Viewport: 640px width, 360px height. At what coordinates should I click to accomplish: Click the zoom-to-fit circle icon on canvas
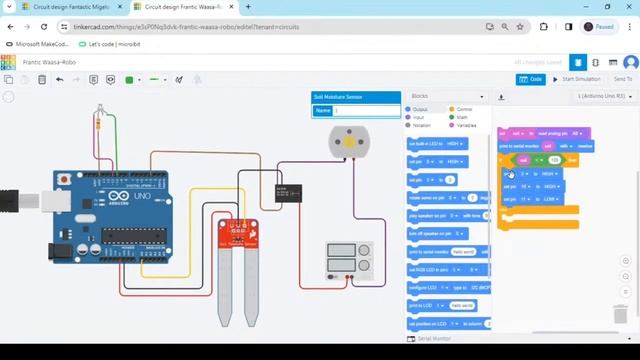(x=9, y=97)
